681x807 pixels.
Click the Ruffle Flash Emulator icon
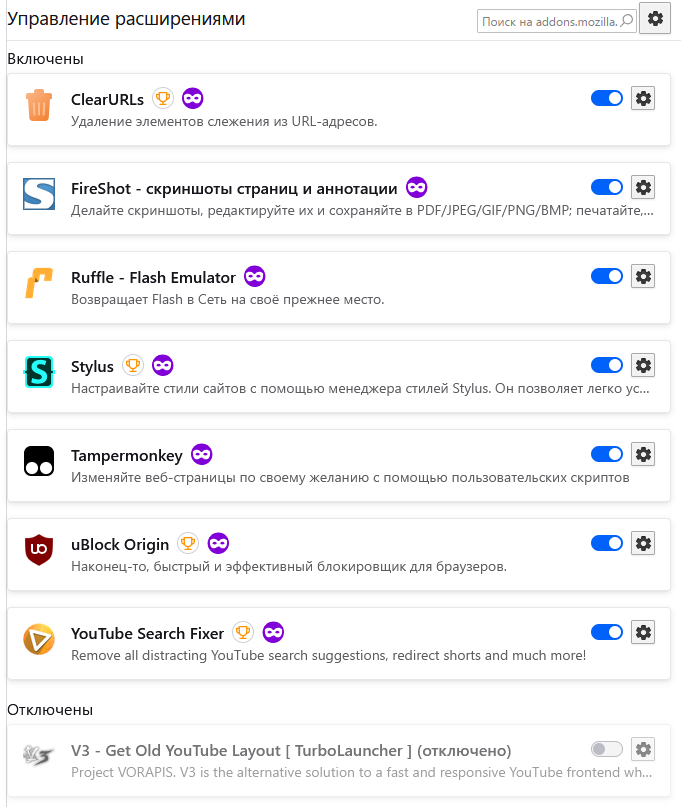click(x=39, y=283)
